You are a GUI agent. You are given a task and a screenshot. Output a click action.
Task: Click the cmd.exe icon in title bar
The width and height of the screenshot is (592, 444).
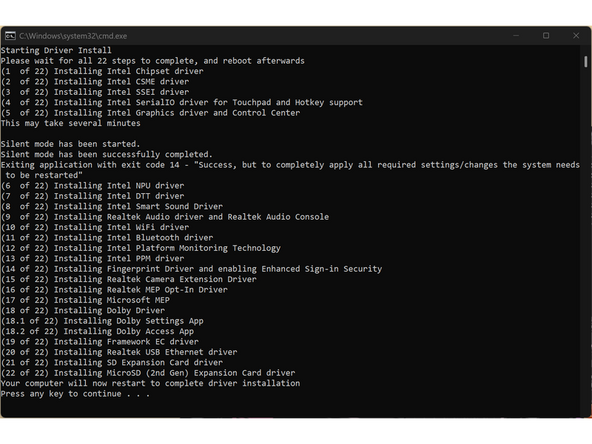tap(10, 36)
